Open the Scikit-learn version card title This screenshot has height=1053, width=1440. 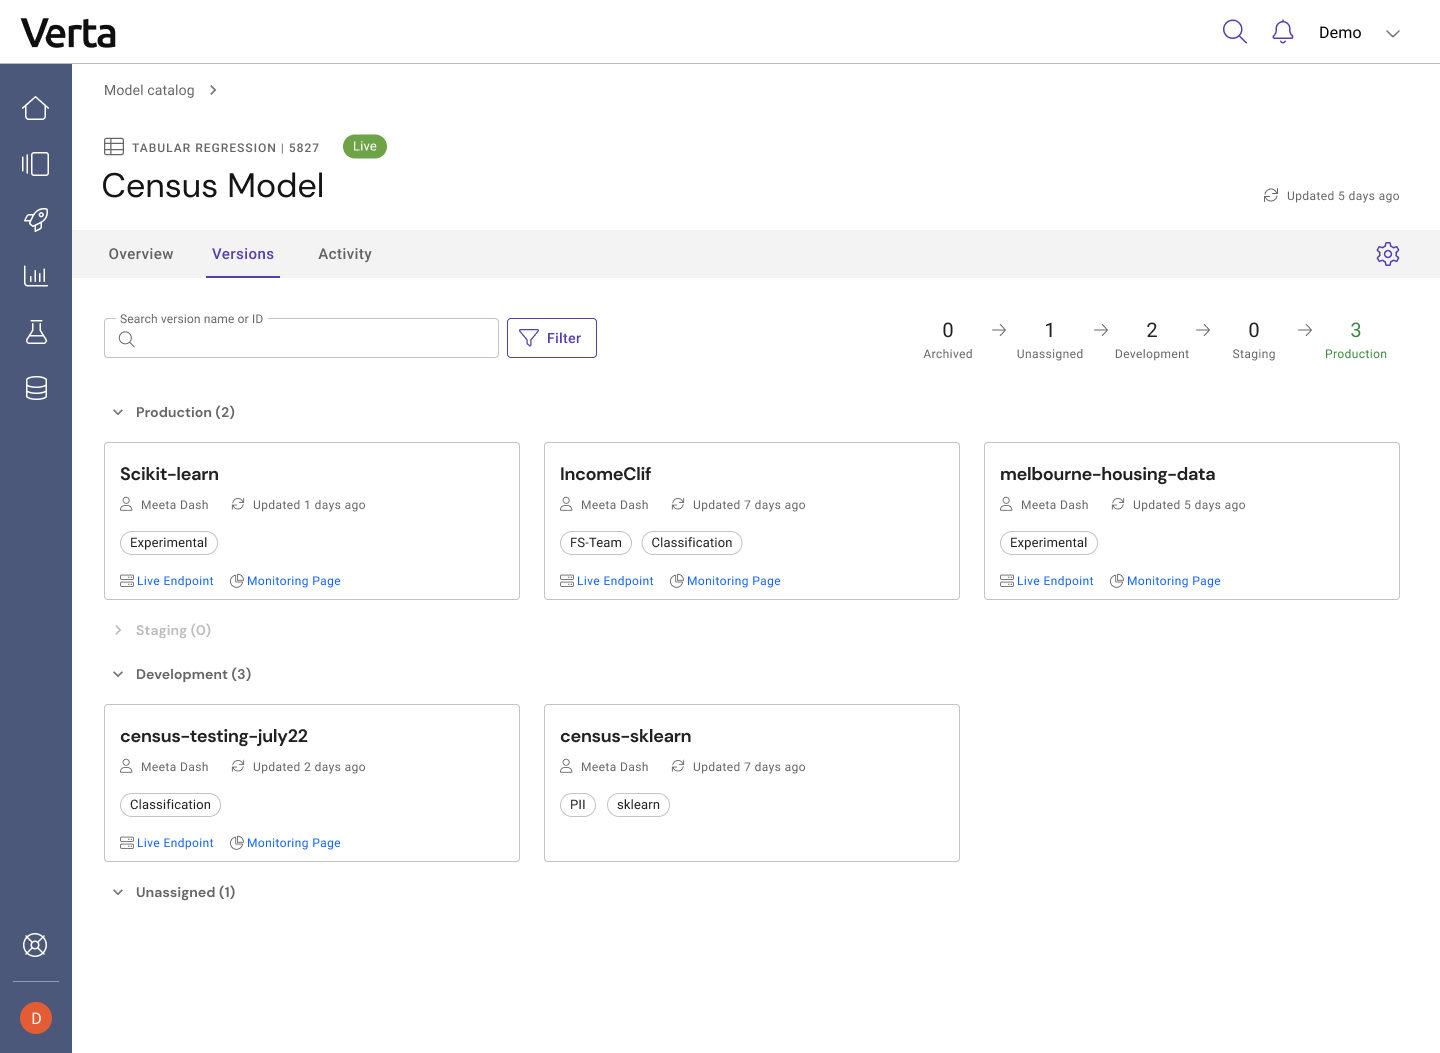pos(169,474)
